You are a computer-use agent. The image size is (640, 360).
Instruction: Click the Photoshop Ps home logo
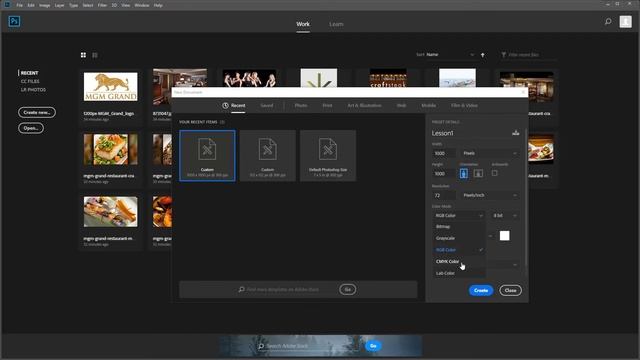(14, 21)
